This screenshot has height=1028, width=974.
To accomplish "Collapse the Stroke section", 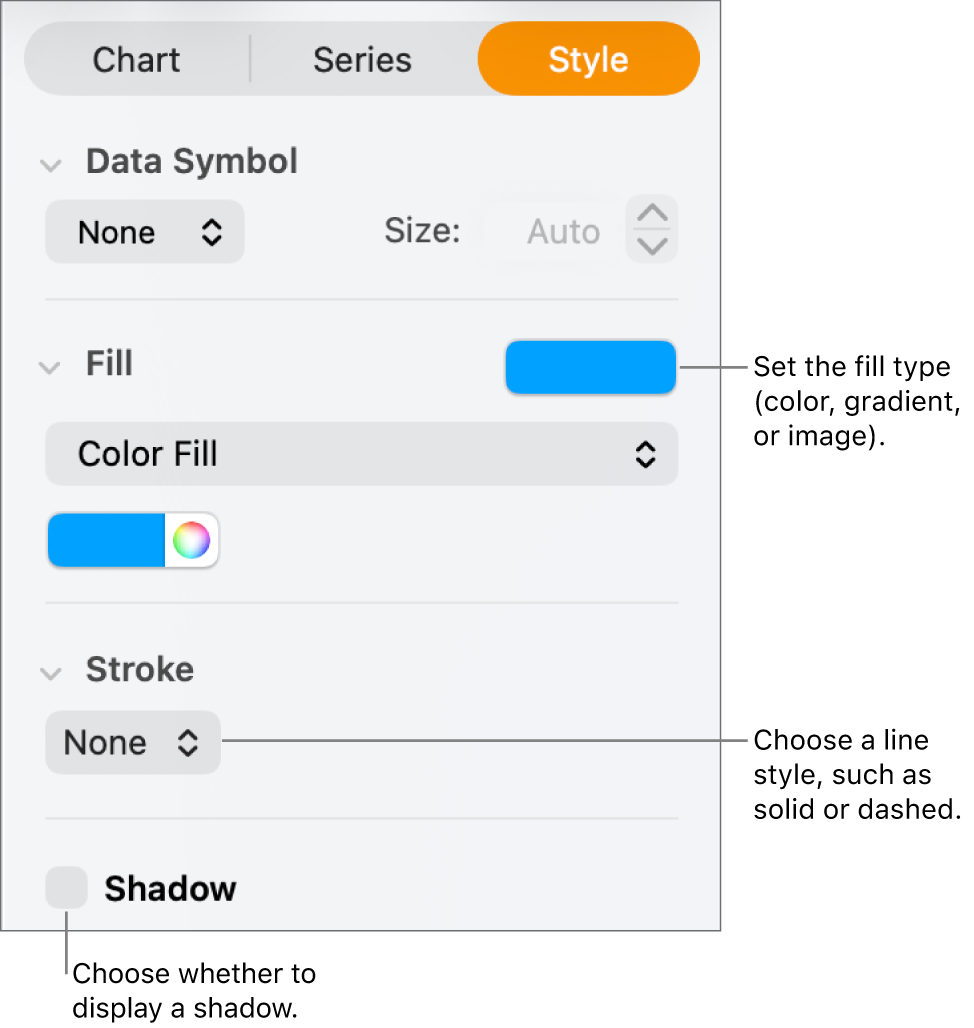I will (x=50, y=673).
